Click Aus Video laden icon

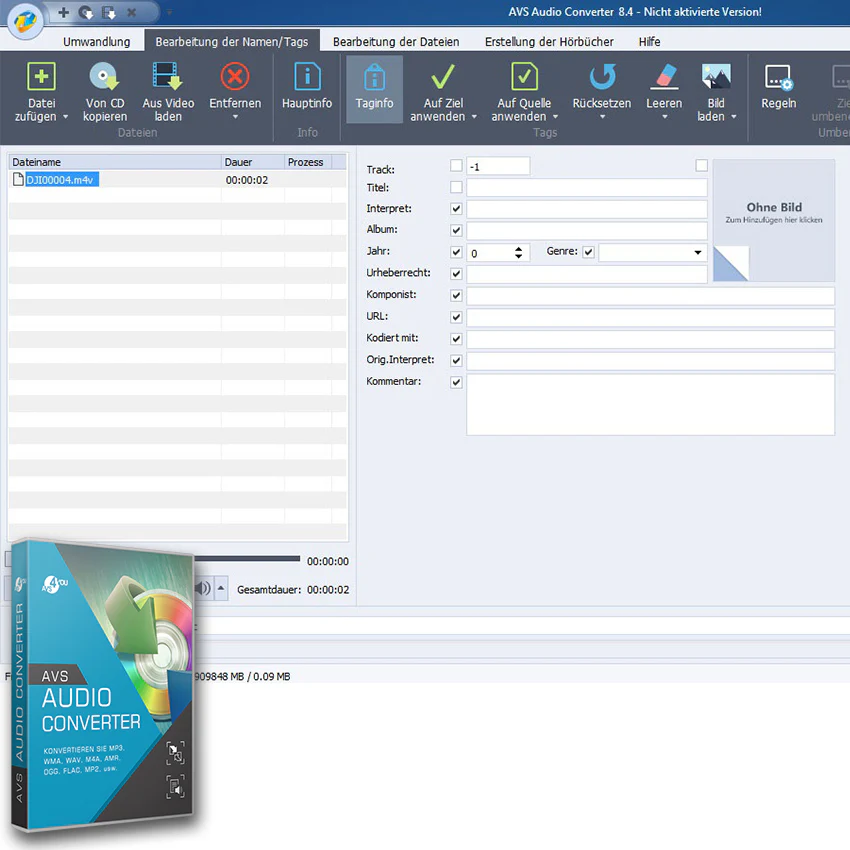168,76
